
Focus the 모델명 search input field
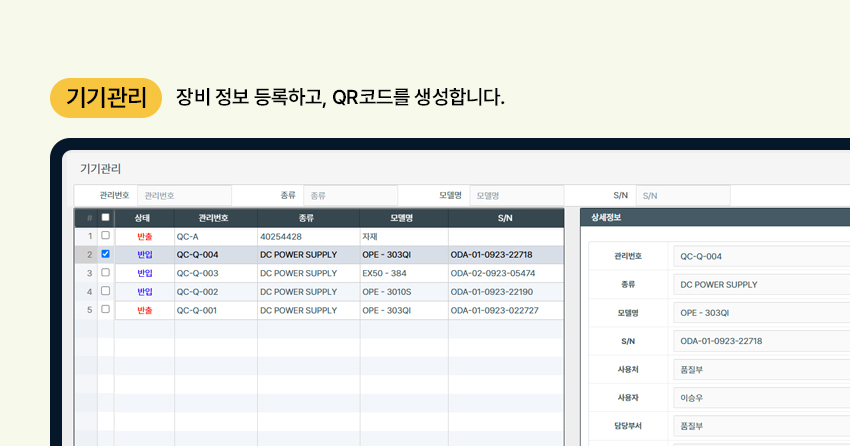click(517, 196)
